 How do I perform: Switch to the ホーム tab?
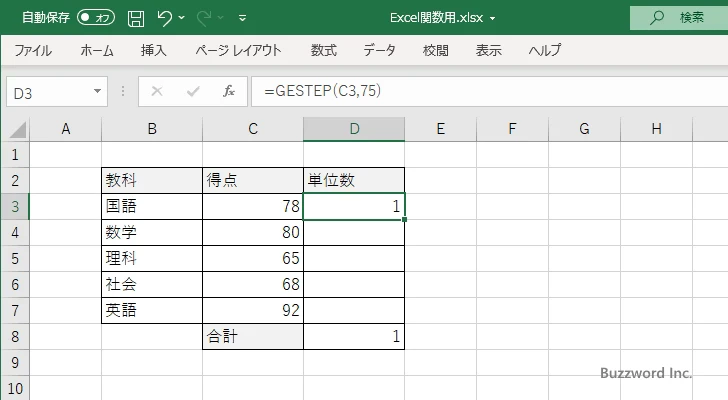pyautogui.click(x=97, y=50)
